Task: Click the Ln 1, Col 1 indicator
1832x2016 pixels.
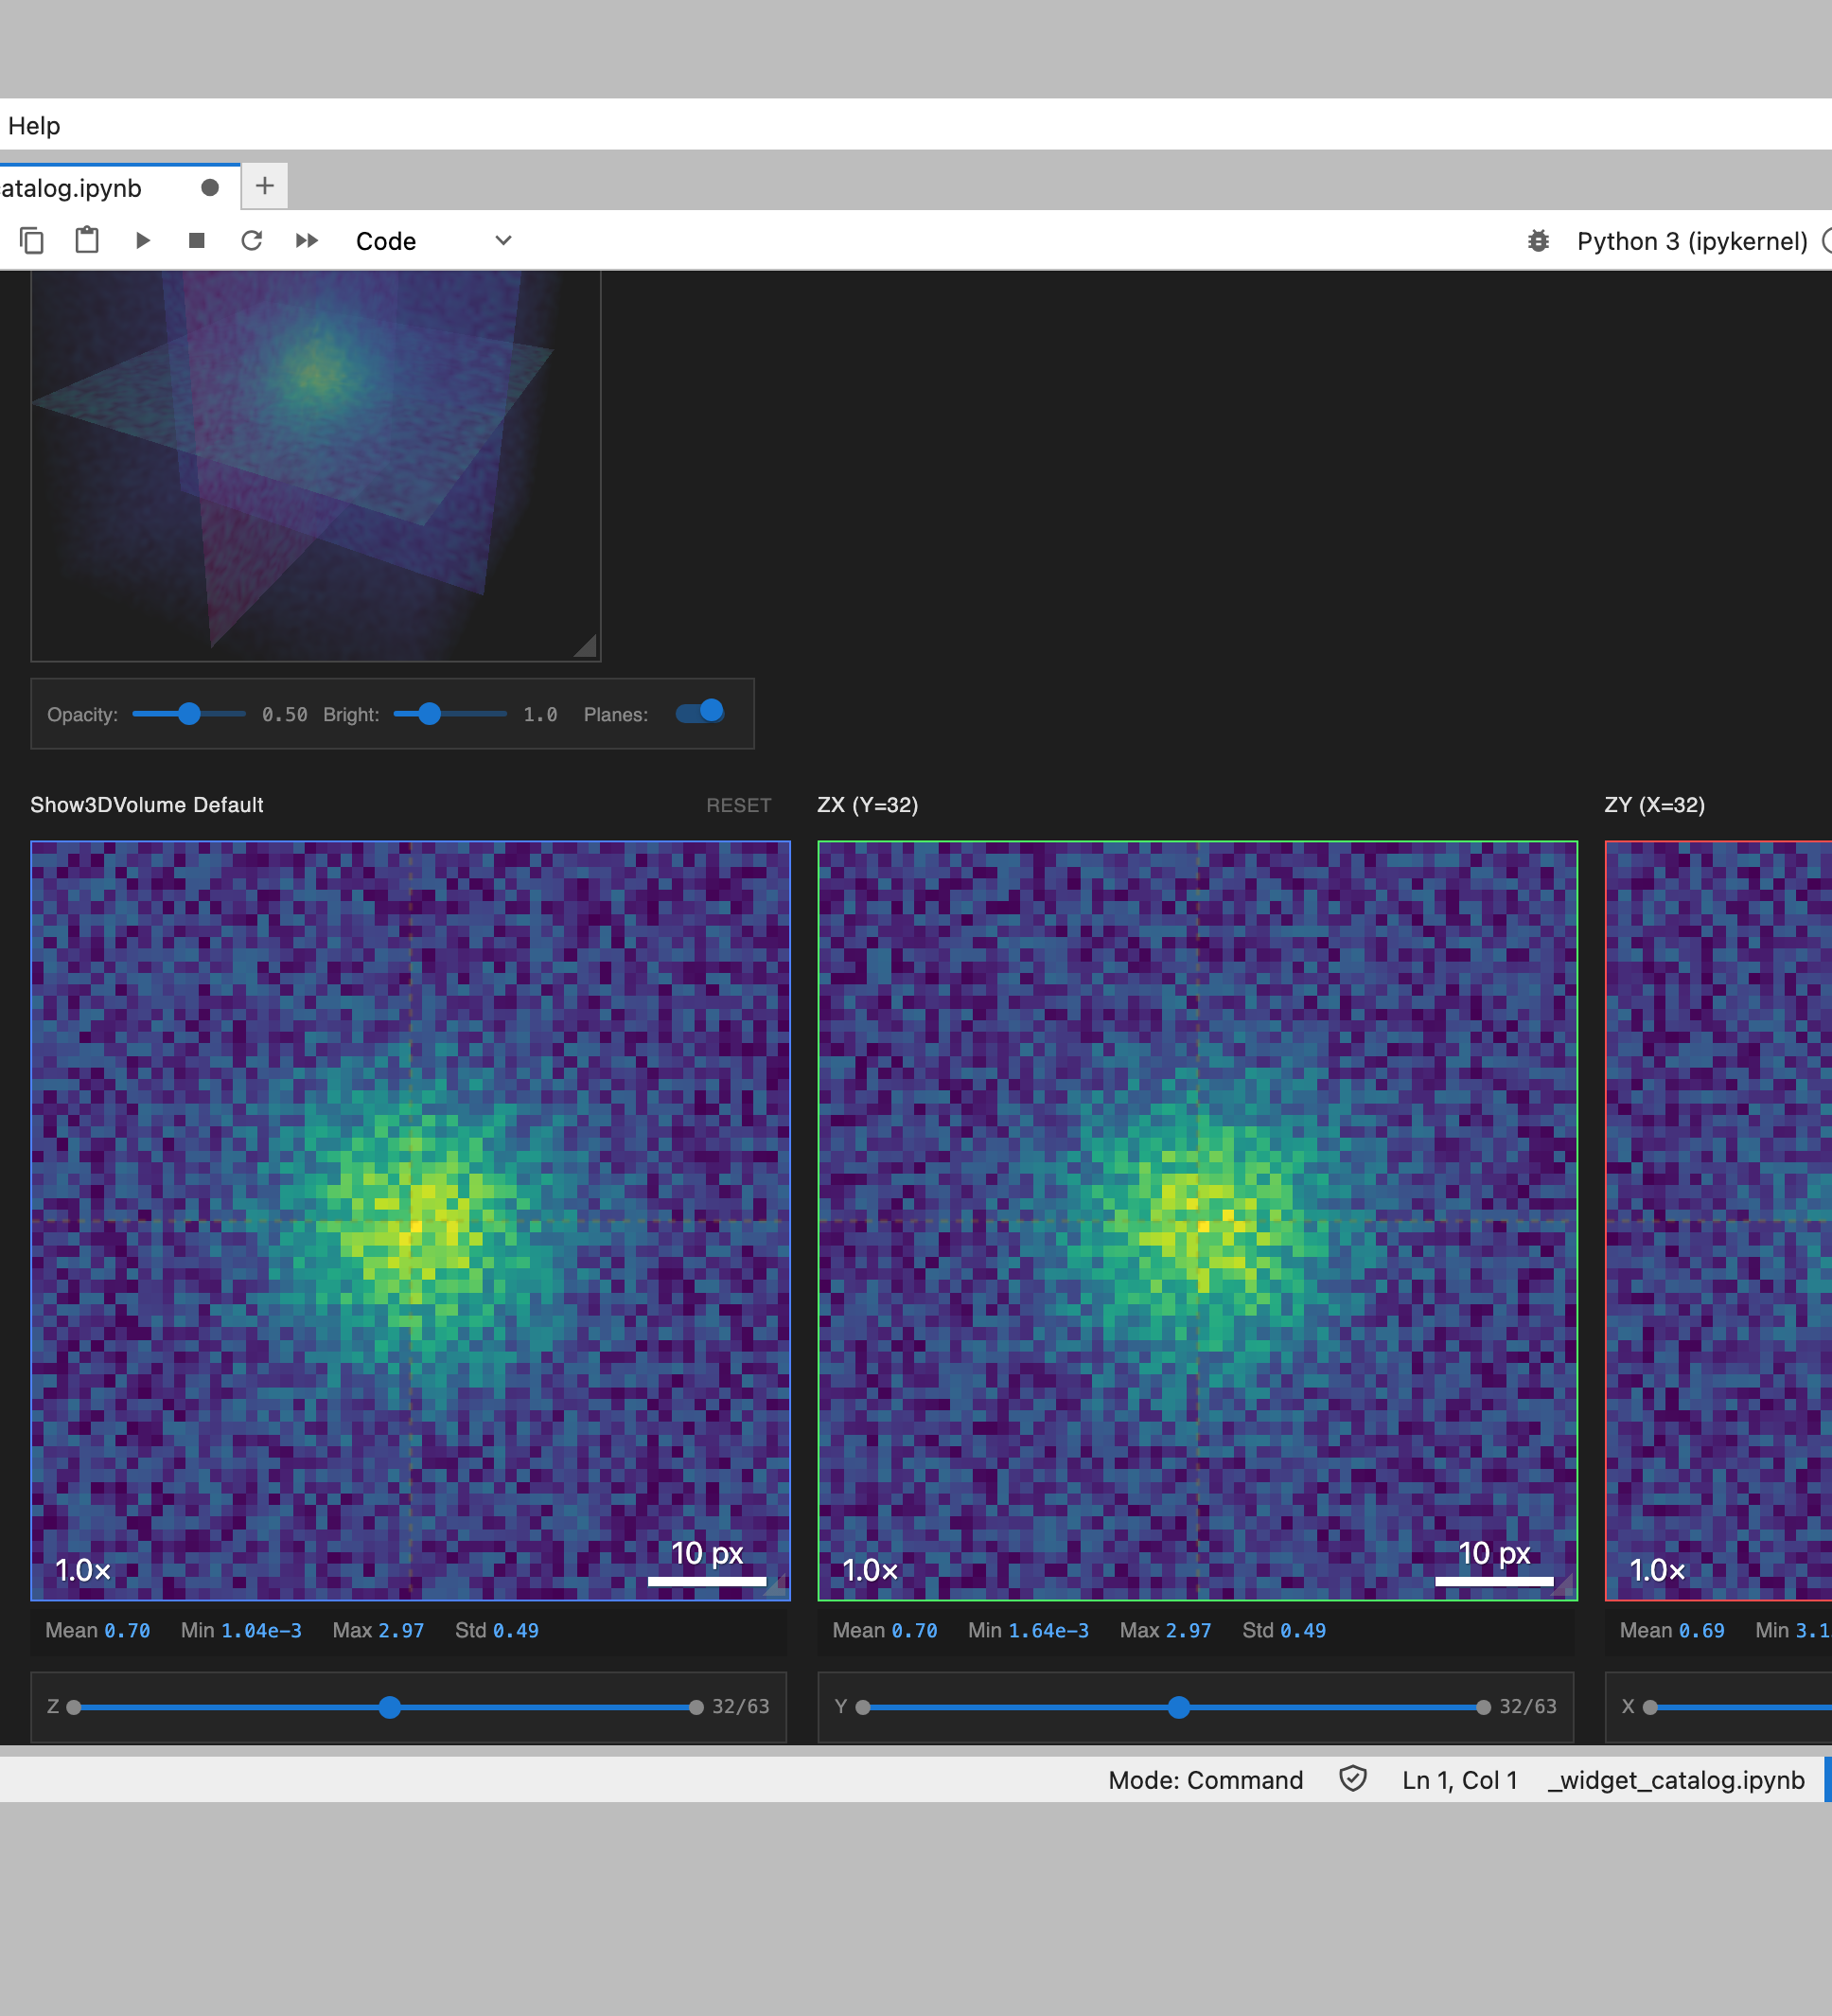Action: [1459, 1780]
